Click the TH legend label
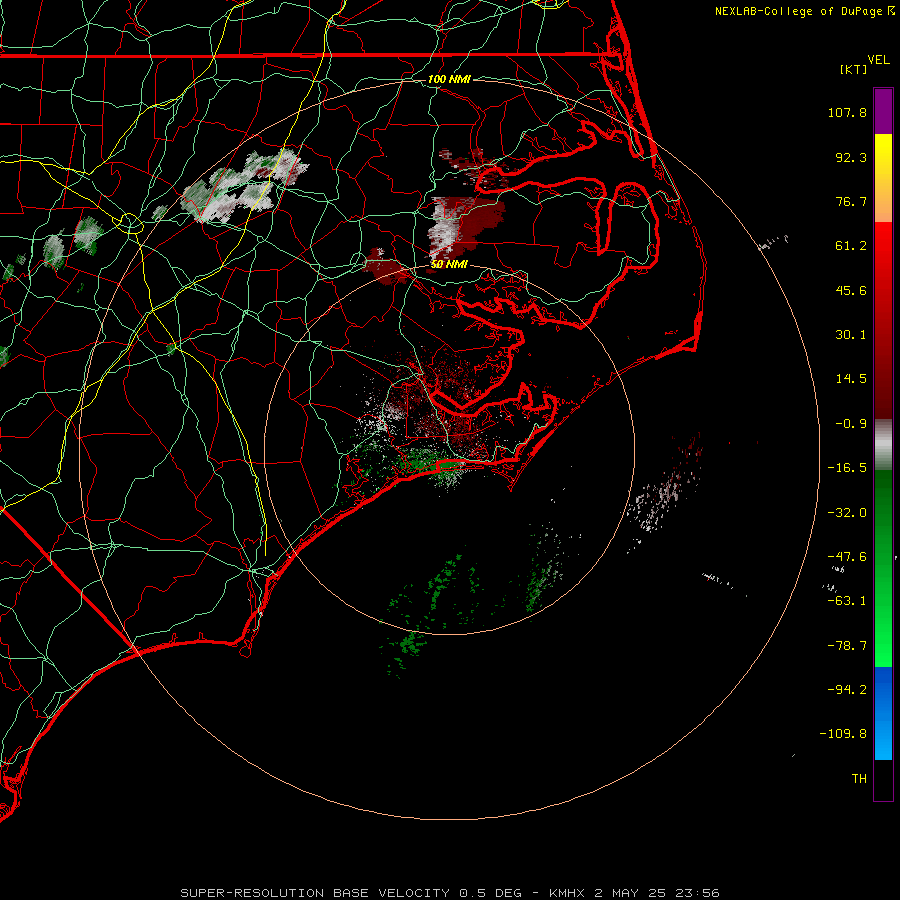Image resolution: width=900 pixels, height=900 pixels. (x=859, y=779)
